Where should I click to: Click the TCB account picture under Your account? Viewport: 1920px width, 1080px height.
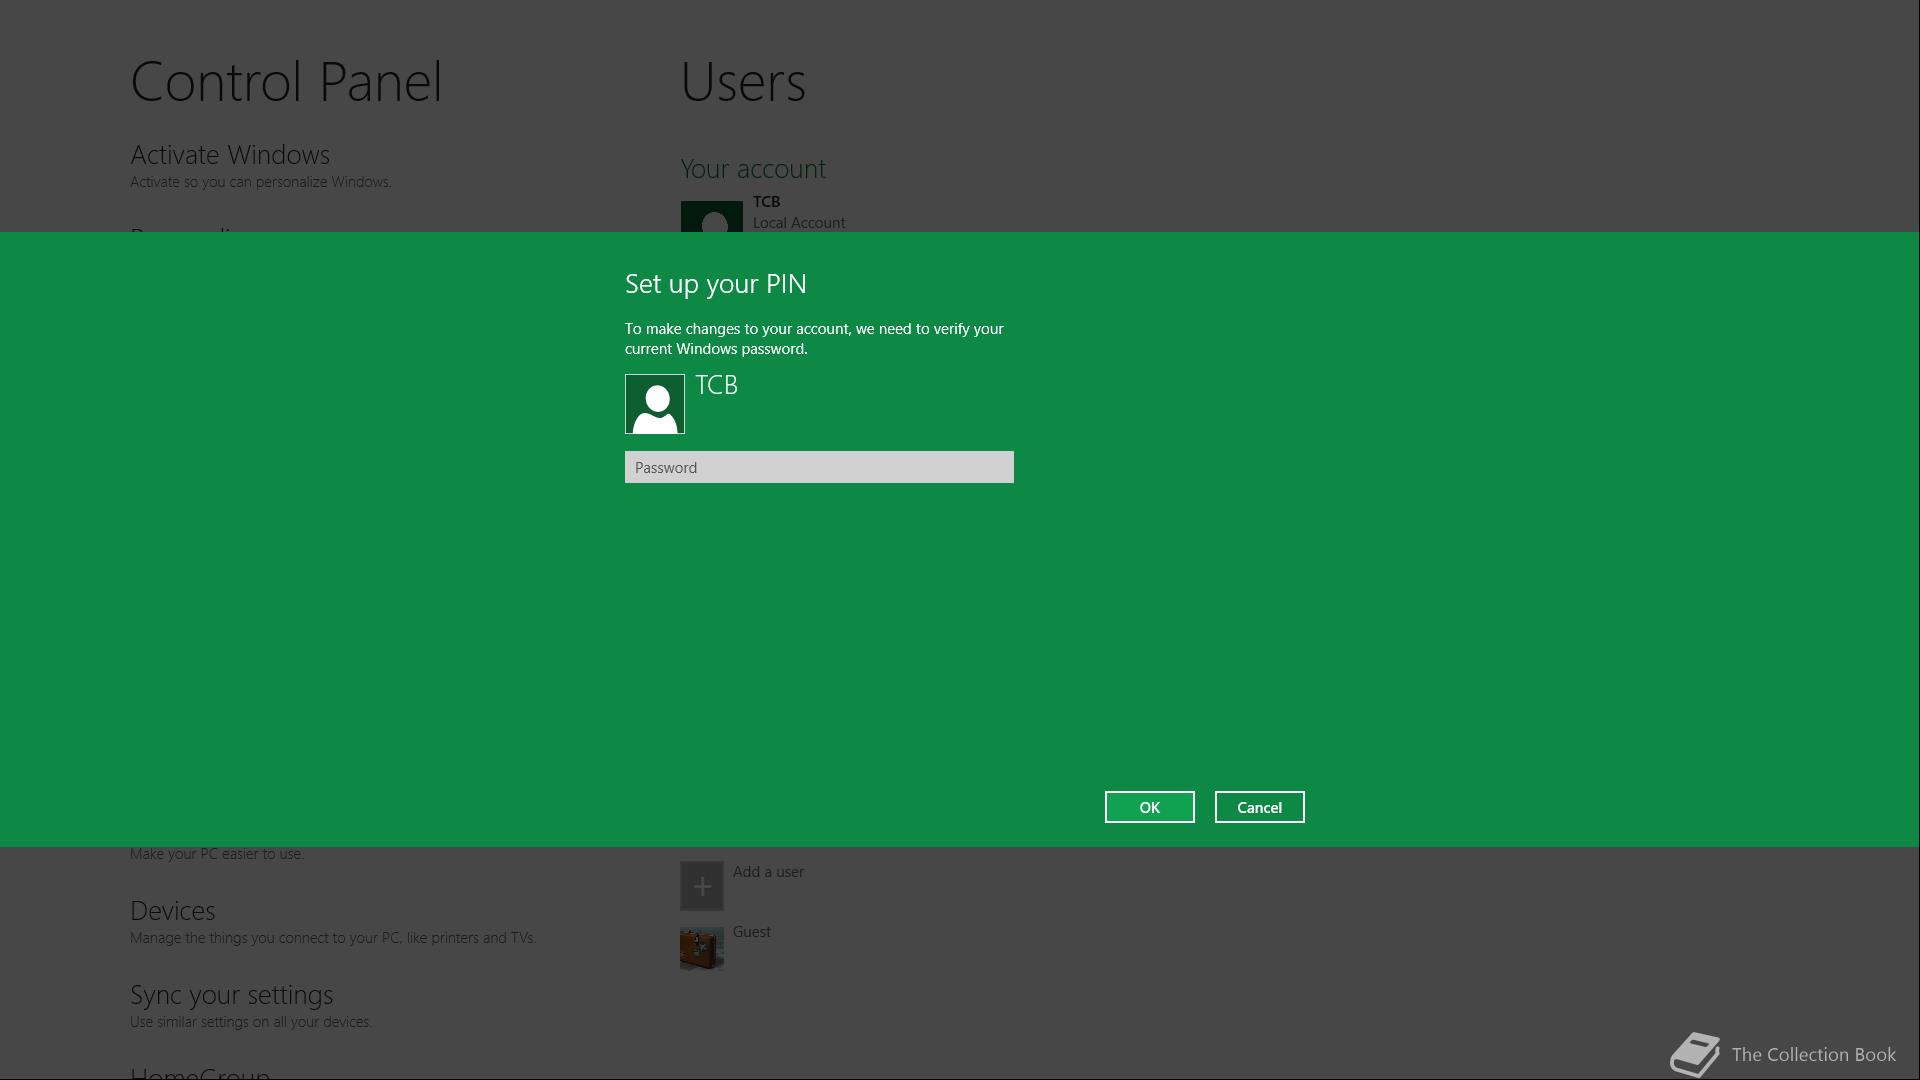[x=711, y=216]
